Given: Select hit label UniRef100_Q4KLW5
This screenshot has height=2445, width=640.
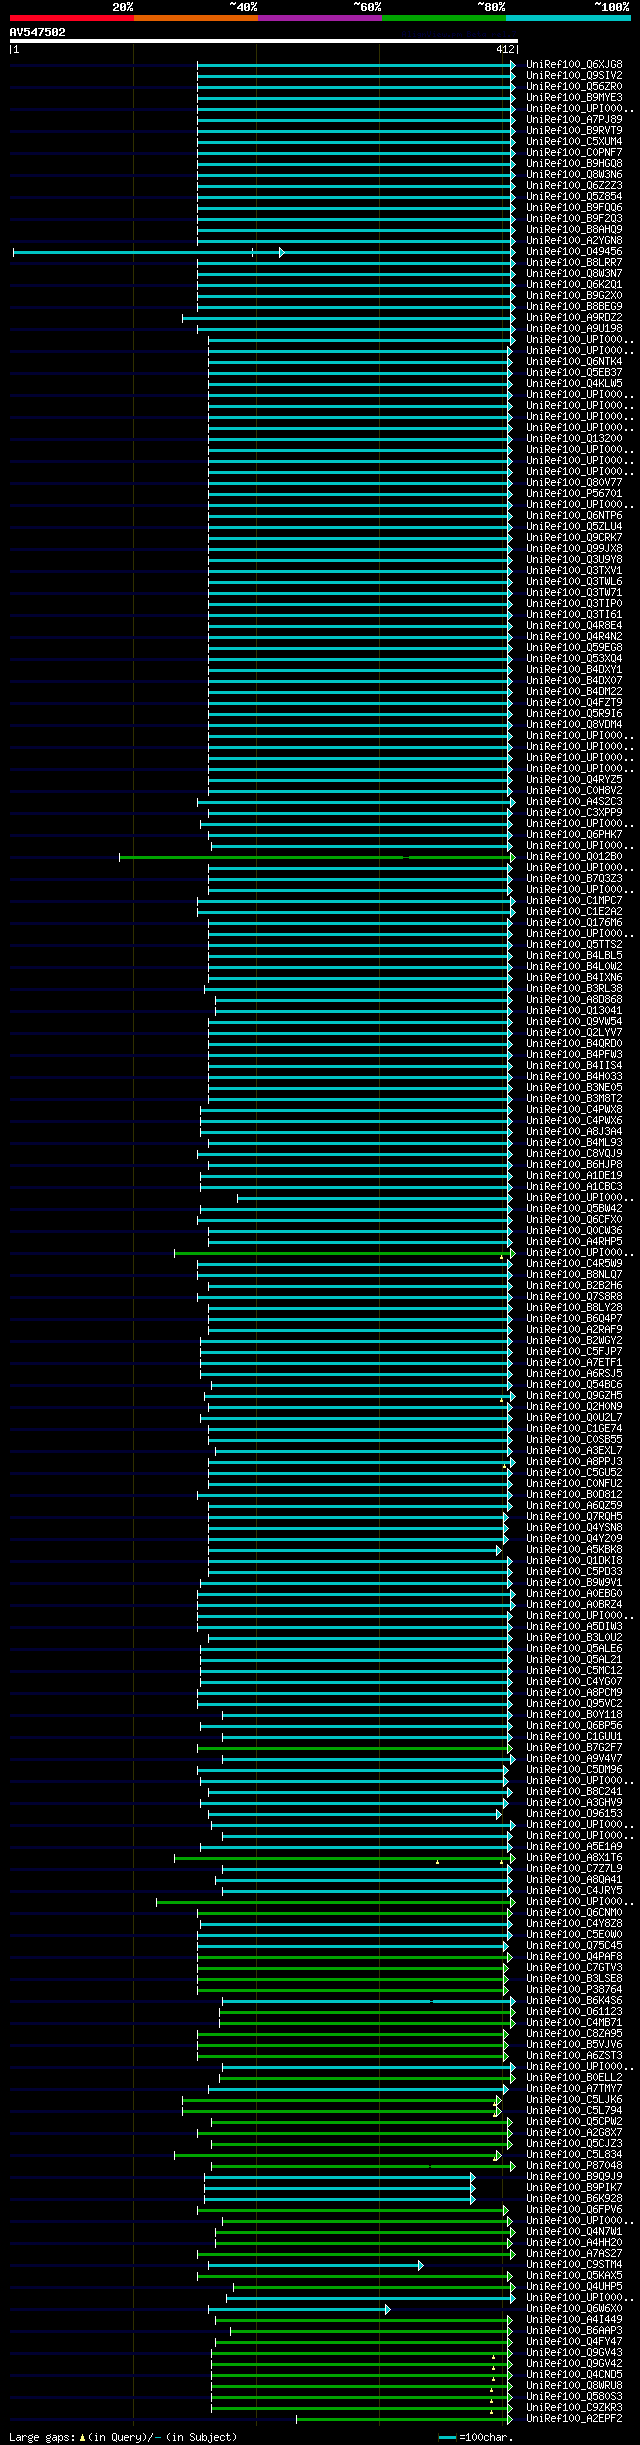Looking at the screenshot, I should (x=574, y=384).
